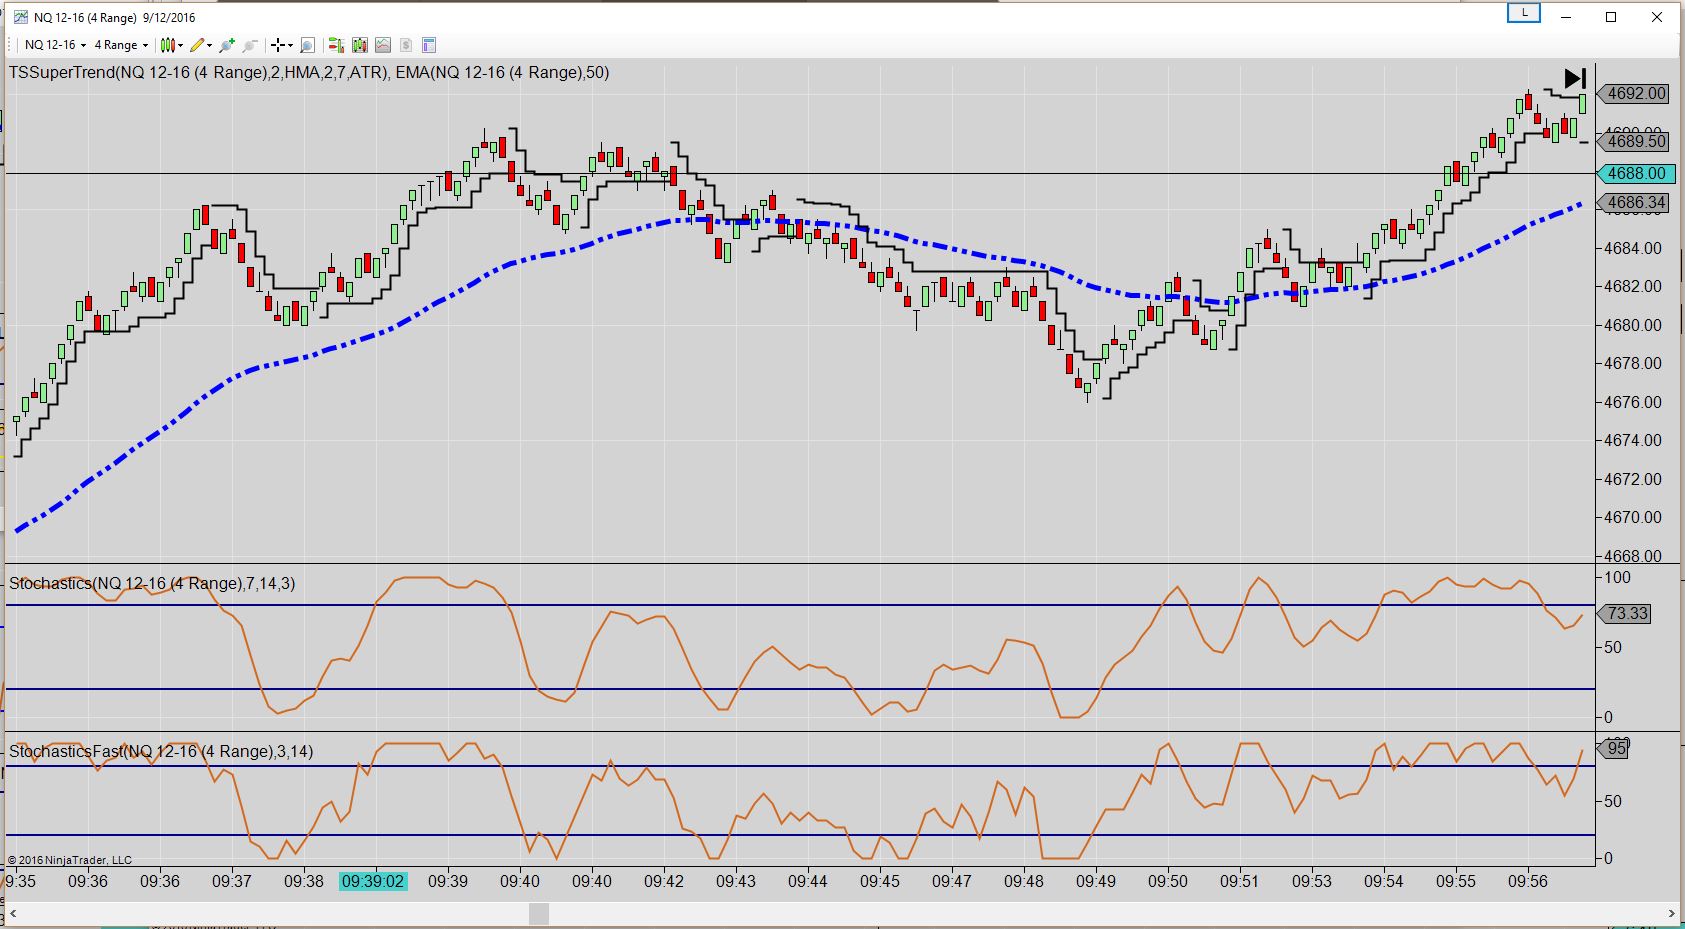Image resolution: width=1685 pixels, height=929 pixels.
Task: Click the 2016 NinjaTrader, LLC copyright text
Action: pos(70,860)
